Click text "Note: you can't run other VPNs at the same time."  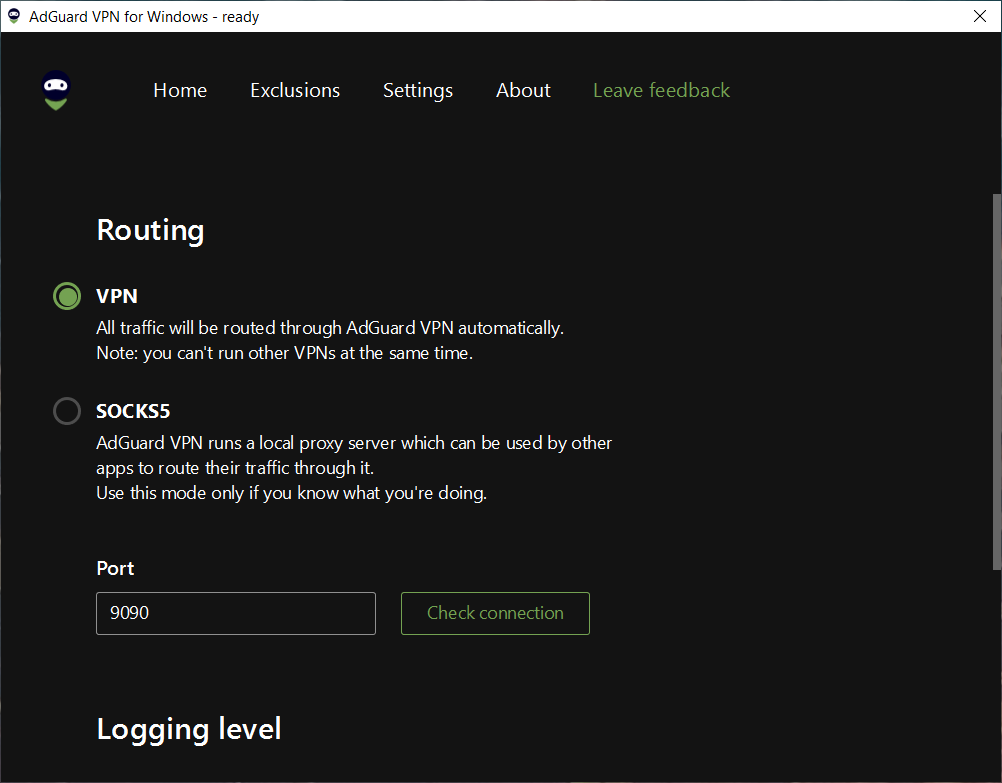pyautogui.click(x=284, y=353)
